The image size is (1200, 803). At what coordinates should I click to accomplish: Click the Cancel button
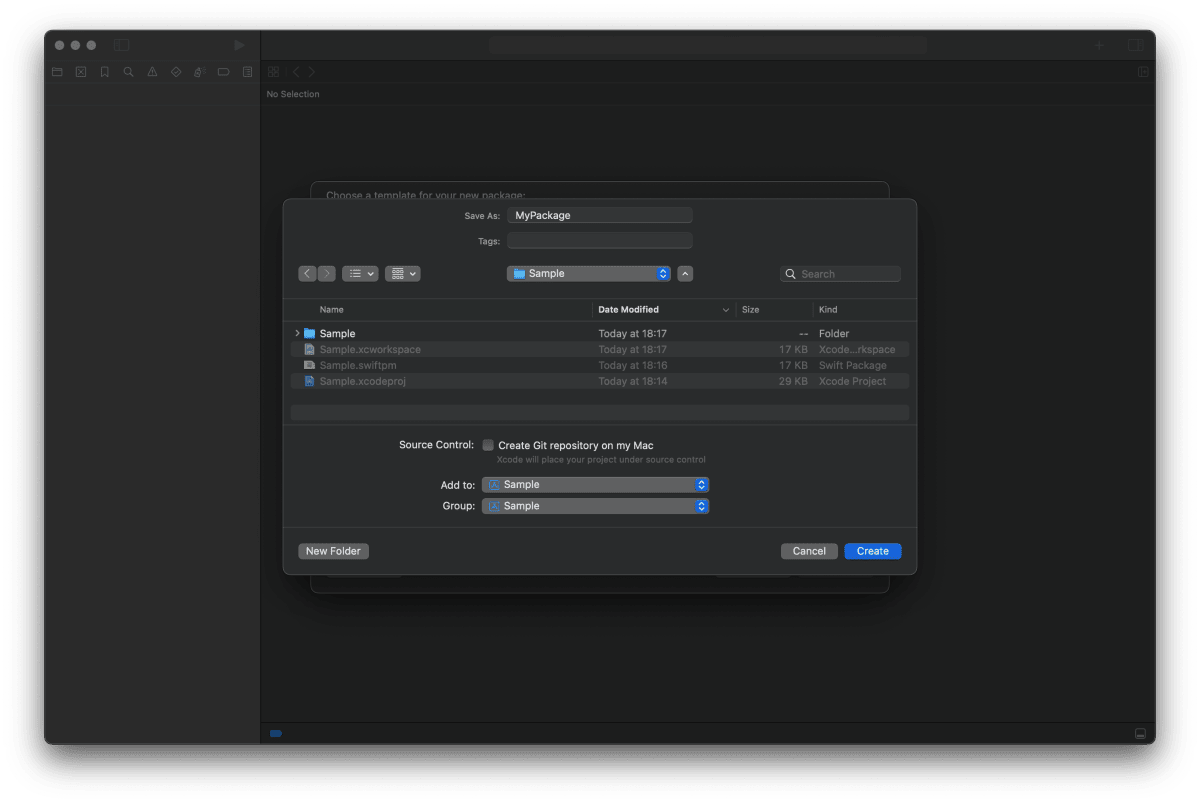click(809, 551)
